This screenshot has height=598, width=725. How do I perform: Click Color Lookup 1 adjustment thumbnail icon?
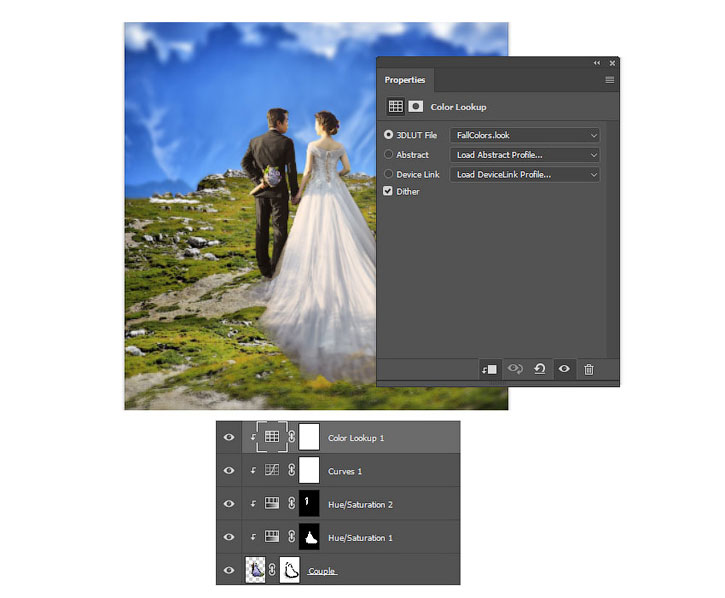tap(272, 437)
